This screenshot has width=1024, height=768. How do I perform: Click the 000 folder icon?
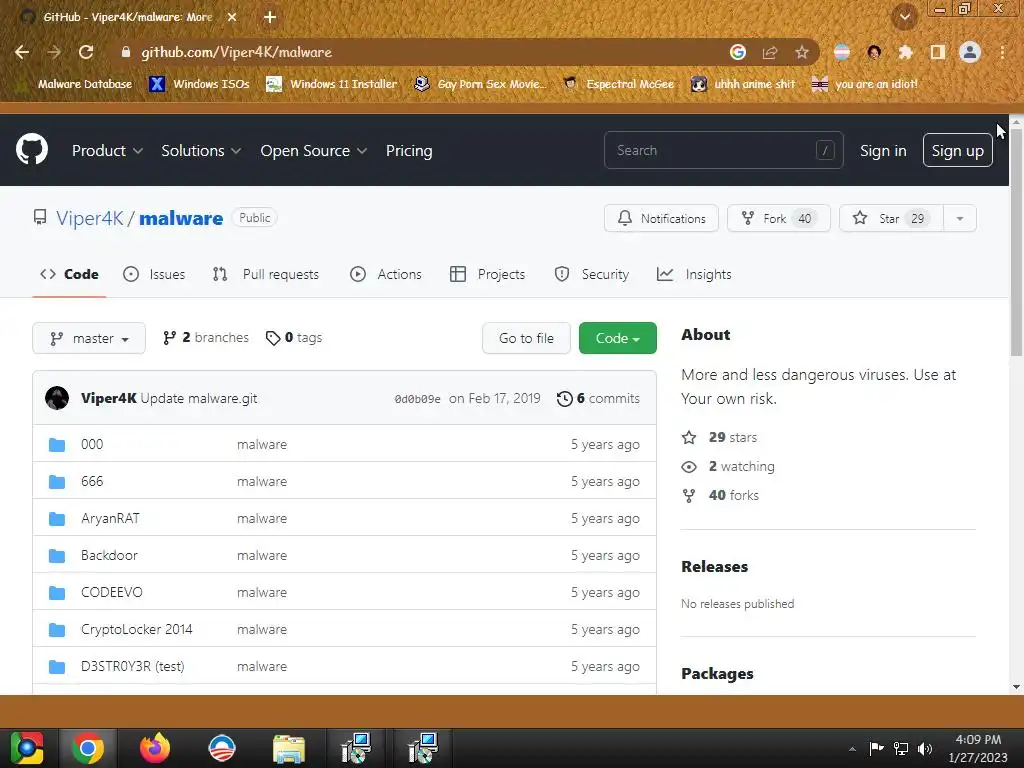57,445
